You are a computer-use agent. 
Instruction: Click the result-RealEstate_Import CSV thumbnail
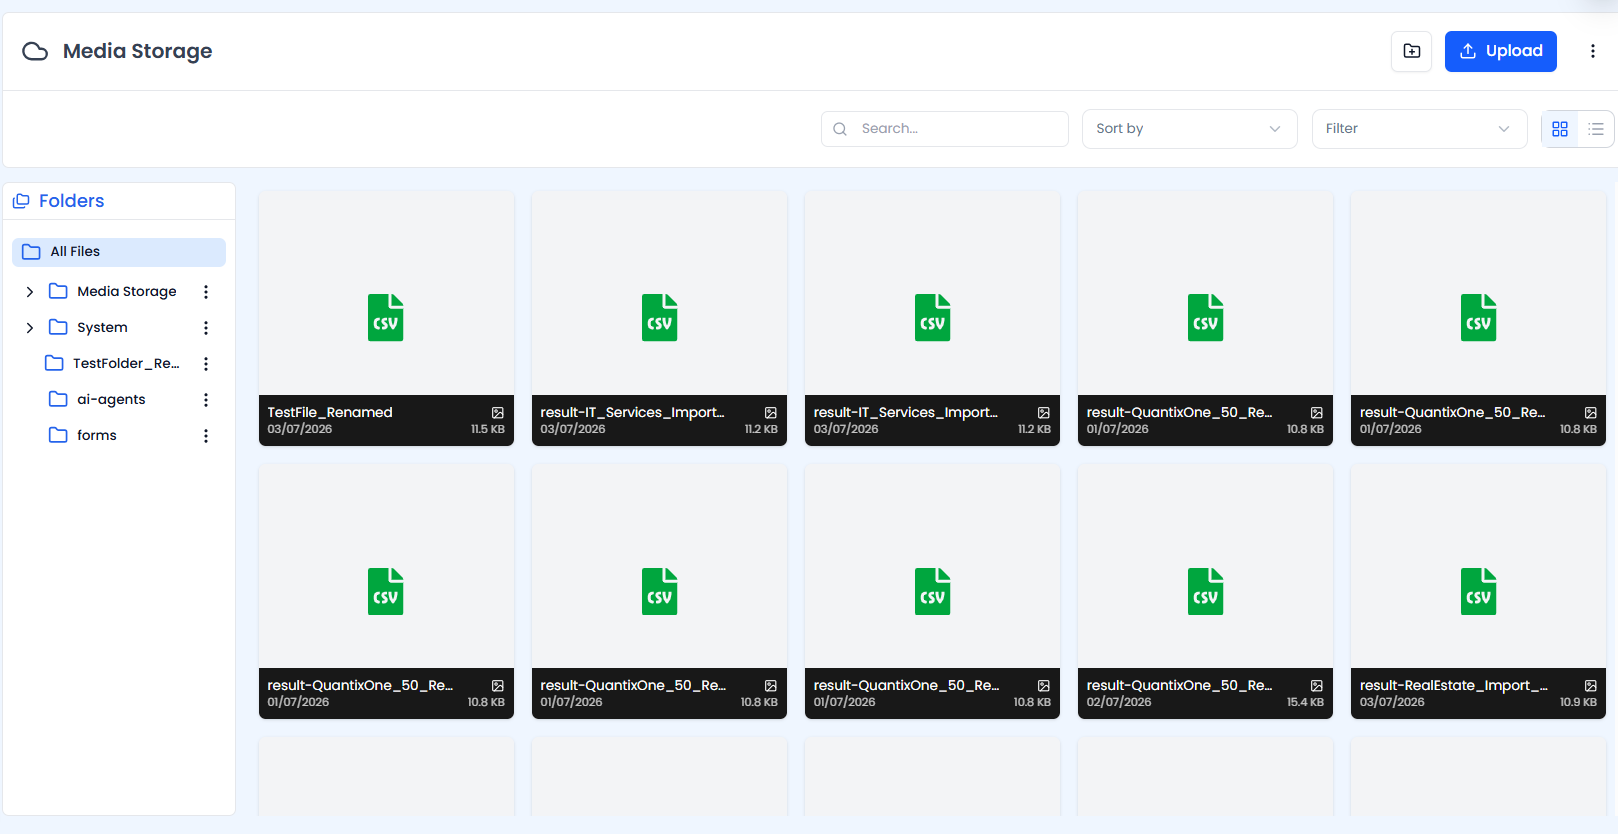(1478, 591)
